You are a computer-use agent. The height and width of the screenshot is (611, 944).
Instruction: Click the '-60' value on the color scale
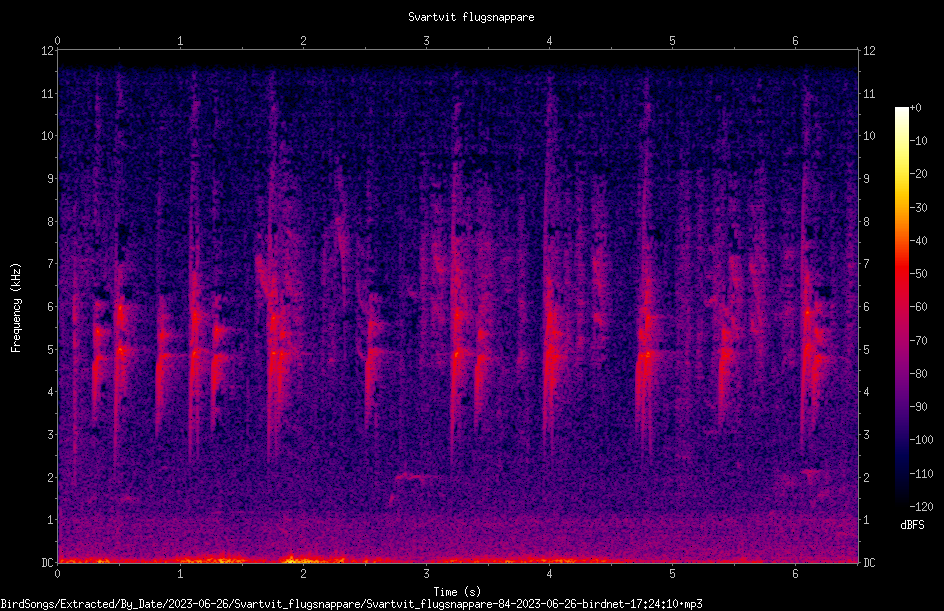pos(918,307)
